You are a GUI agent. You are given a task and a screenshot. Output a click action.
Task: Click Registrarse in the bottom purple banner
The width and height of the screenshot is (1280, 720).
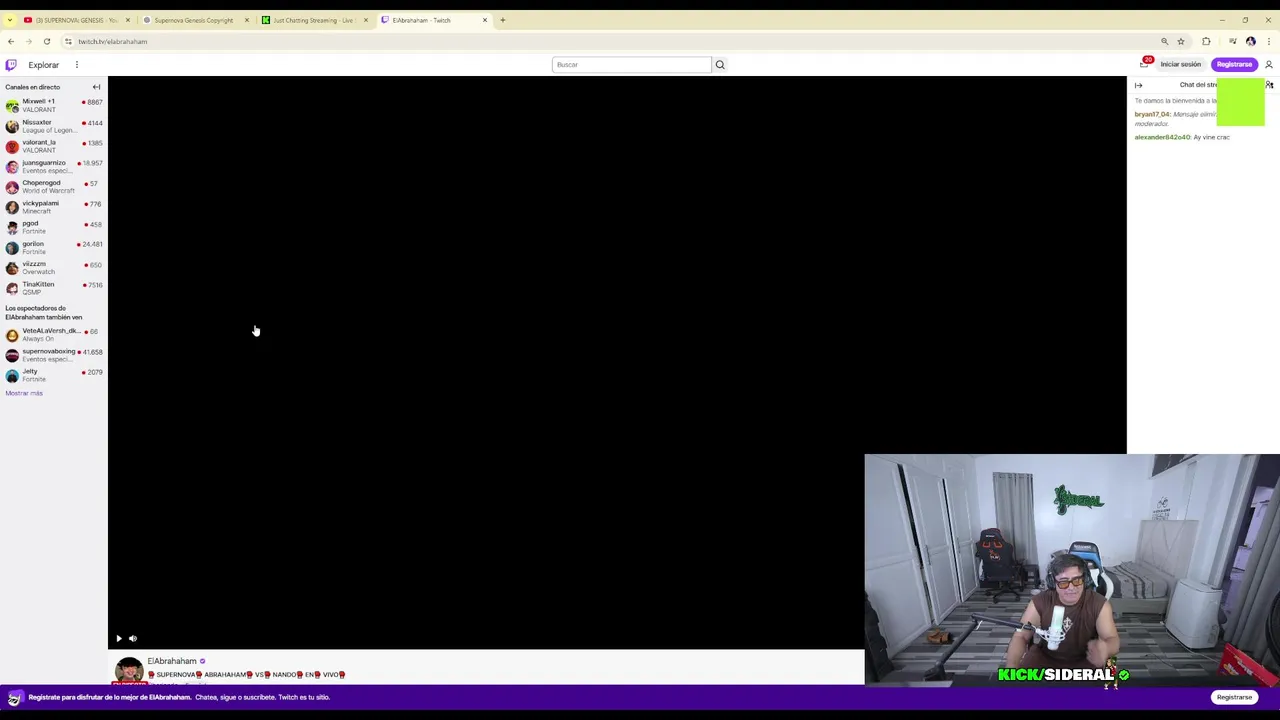click(1234, 697)
